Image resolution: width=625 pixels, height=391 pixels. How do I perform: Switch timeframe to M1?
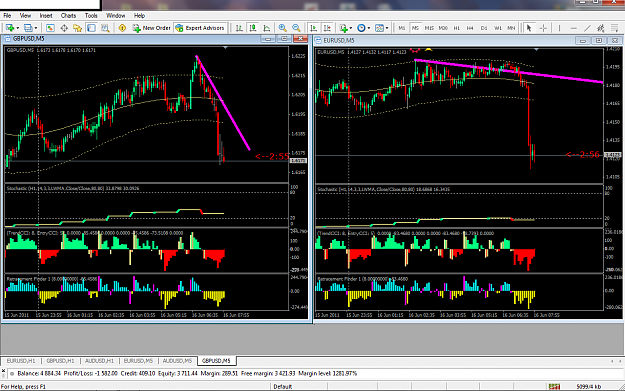[x=402, y=28]
